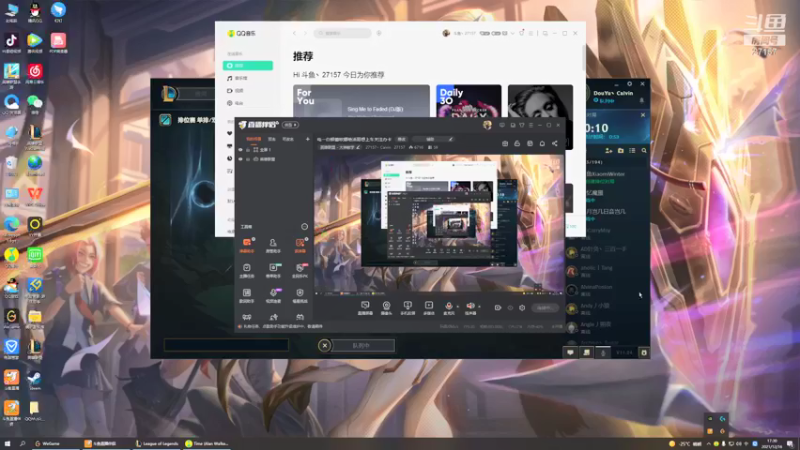Click the song recognition icon beside QQ Music search
The height and width of the screenshot is (450, 800).
click(379, 33)
